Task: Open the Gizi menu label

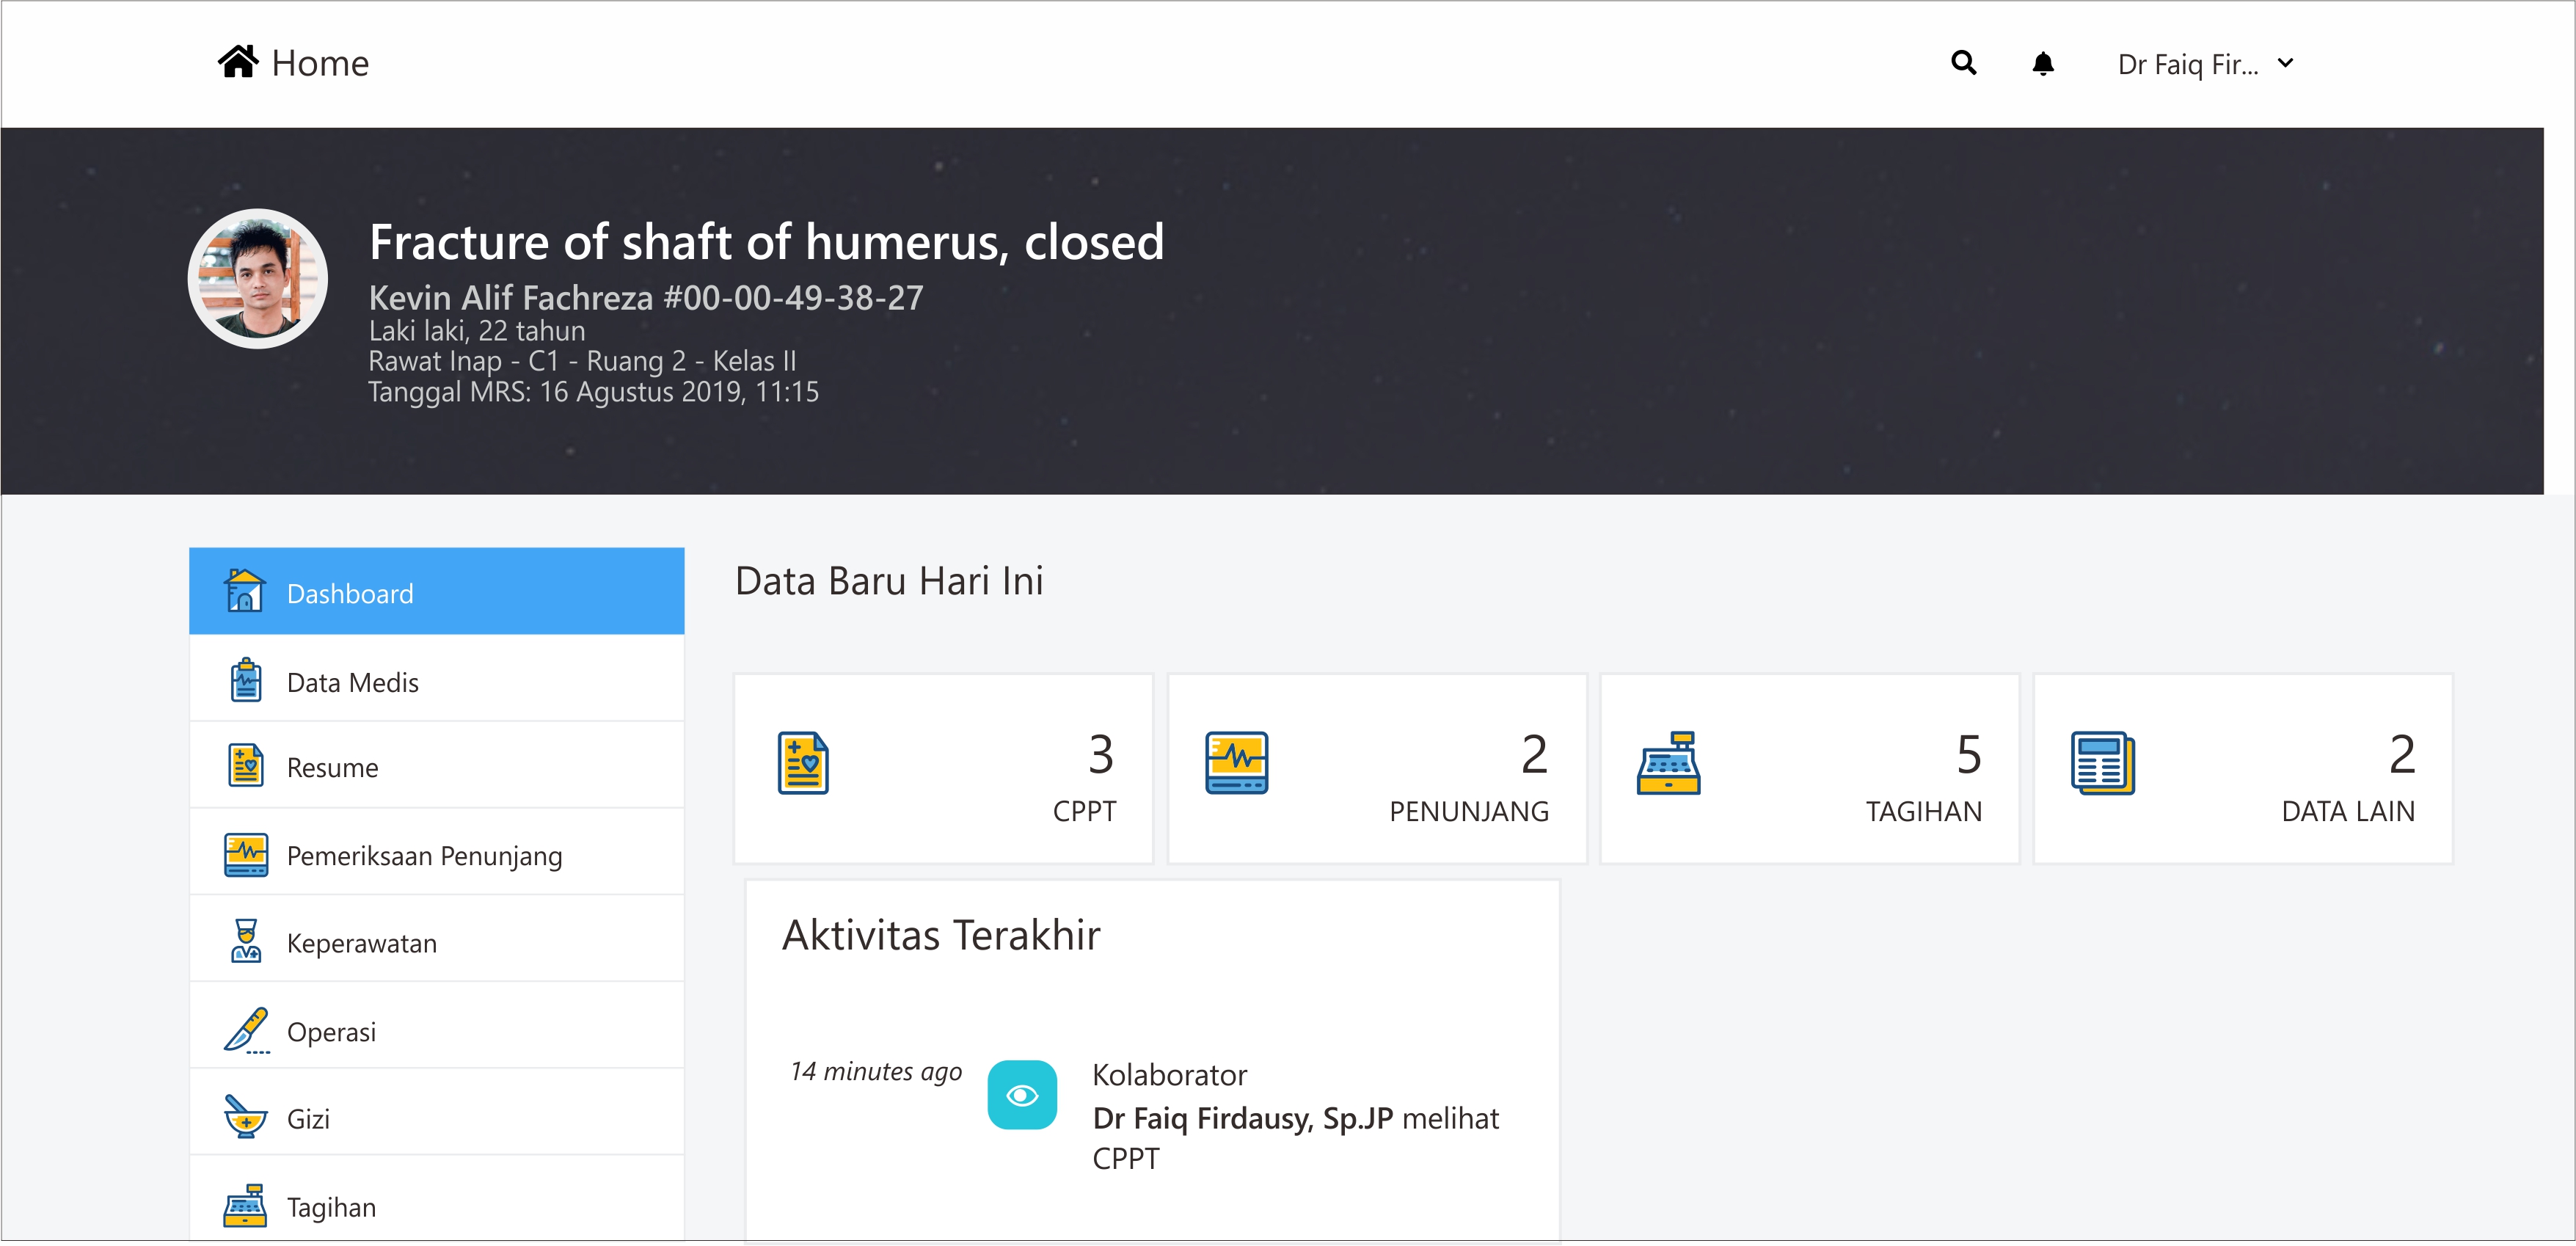Action: pos(308,1119)
